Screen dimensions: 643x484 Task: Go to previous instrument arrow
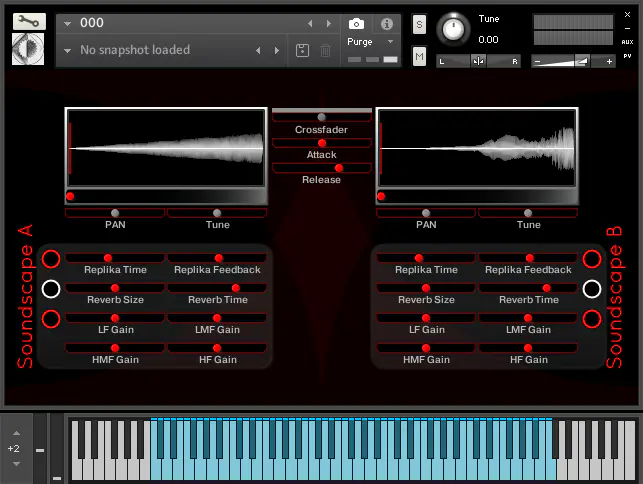tap(310, 24)
